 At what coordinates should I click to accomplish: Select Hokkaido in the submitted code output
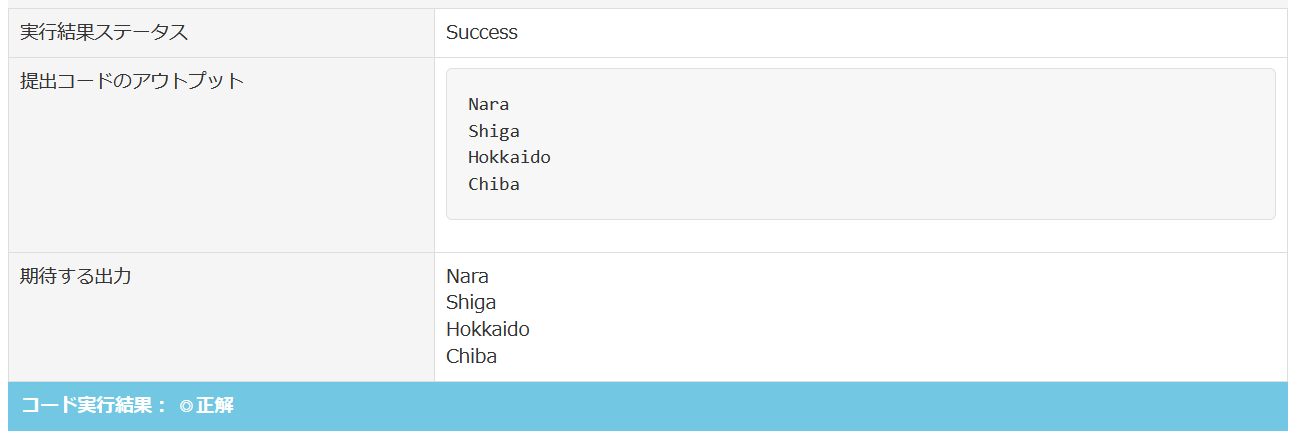coord(509,157)
